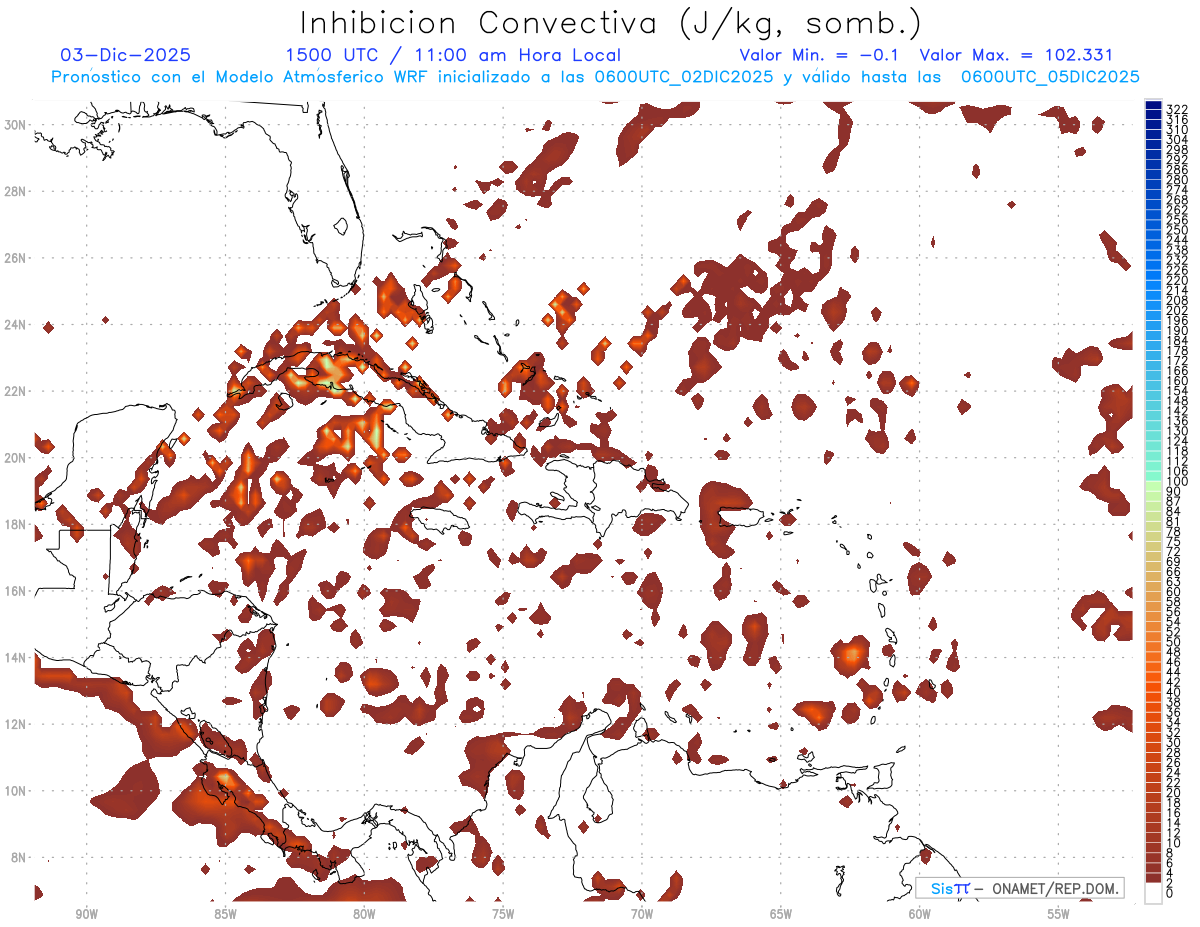Click the date '03-Dic-2025'
Image resolution: width=1200 pixels, height=927 pixels.
pyautogui.click(x=126, y=56)
